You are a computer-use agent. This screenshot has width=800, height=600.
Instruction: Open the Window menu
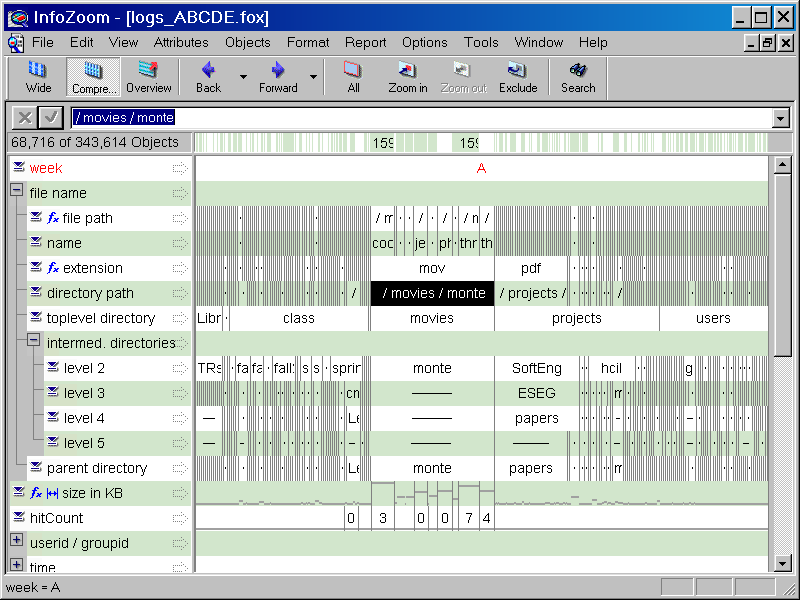pyautogui.click(x=539, y=43)
